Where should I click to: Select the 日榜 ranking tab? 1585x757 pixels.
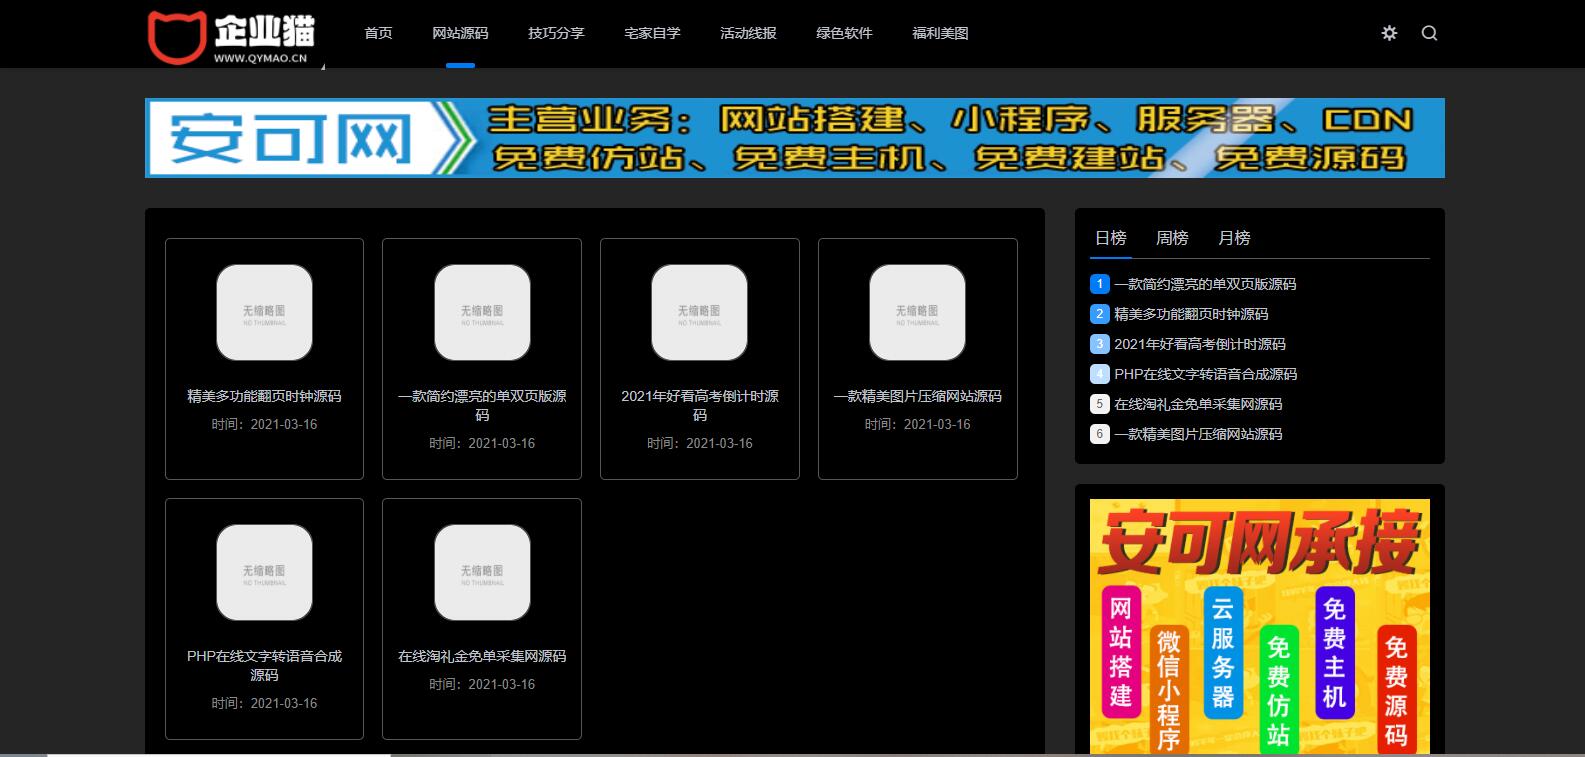[1110, 238]
